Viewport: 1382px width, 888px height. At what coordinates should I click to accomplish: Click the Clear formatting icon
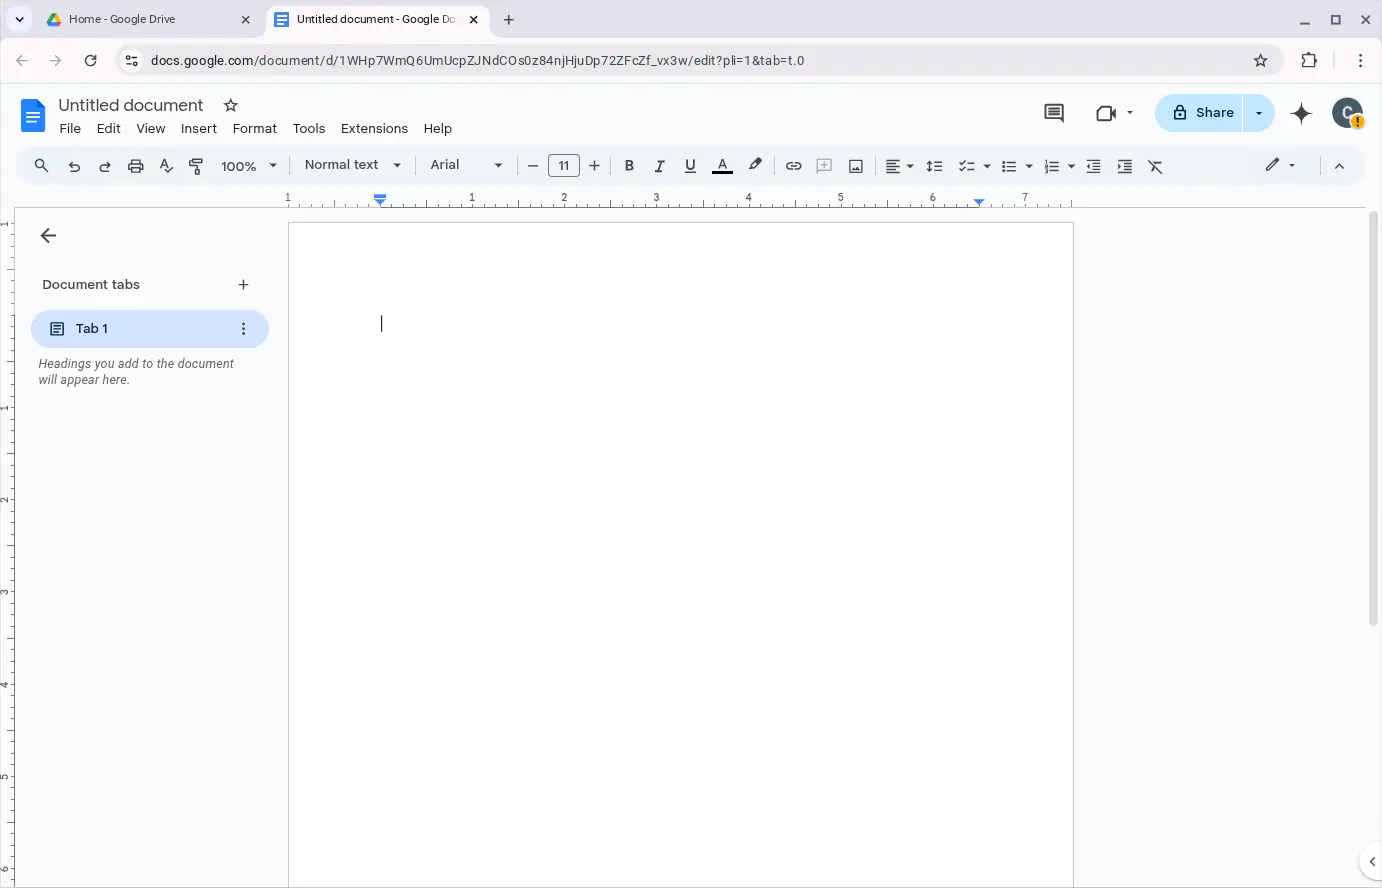pyautogui.click(x=1155, y=166)
